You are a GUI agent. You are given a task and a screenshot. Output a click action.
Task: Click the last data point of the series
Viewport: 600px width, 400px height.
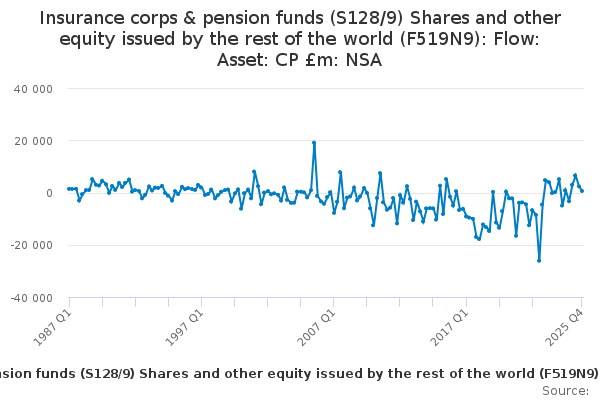(x=582, y=190)
